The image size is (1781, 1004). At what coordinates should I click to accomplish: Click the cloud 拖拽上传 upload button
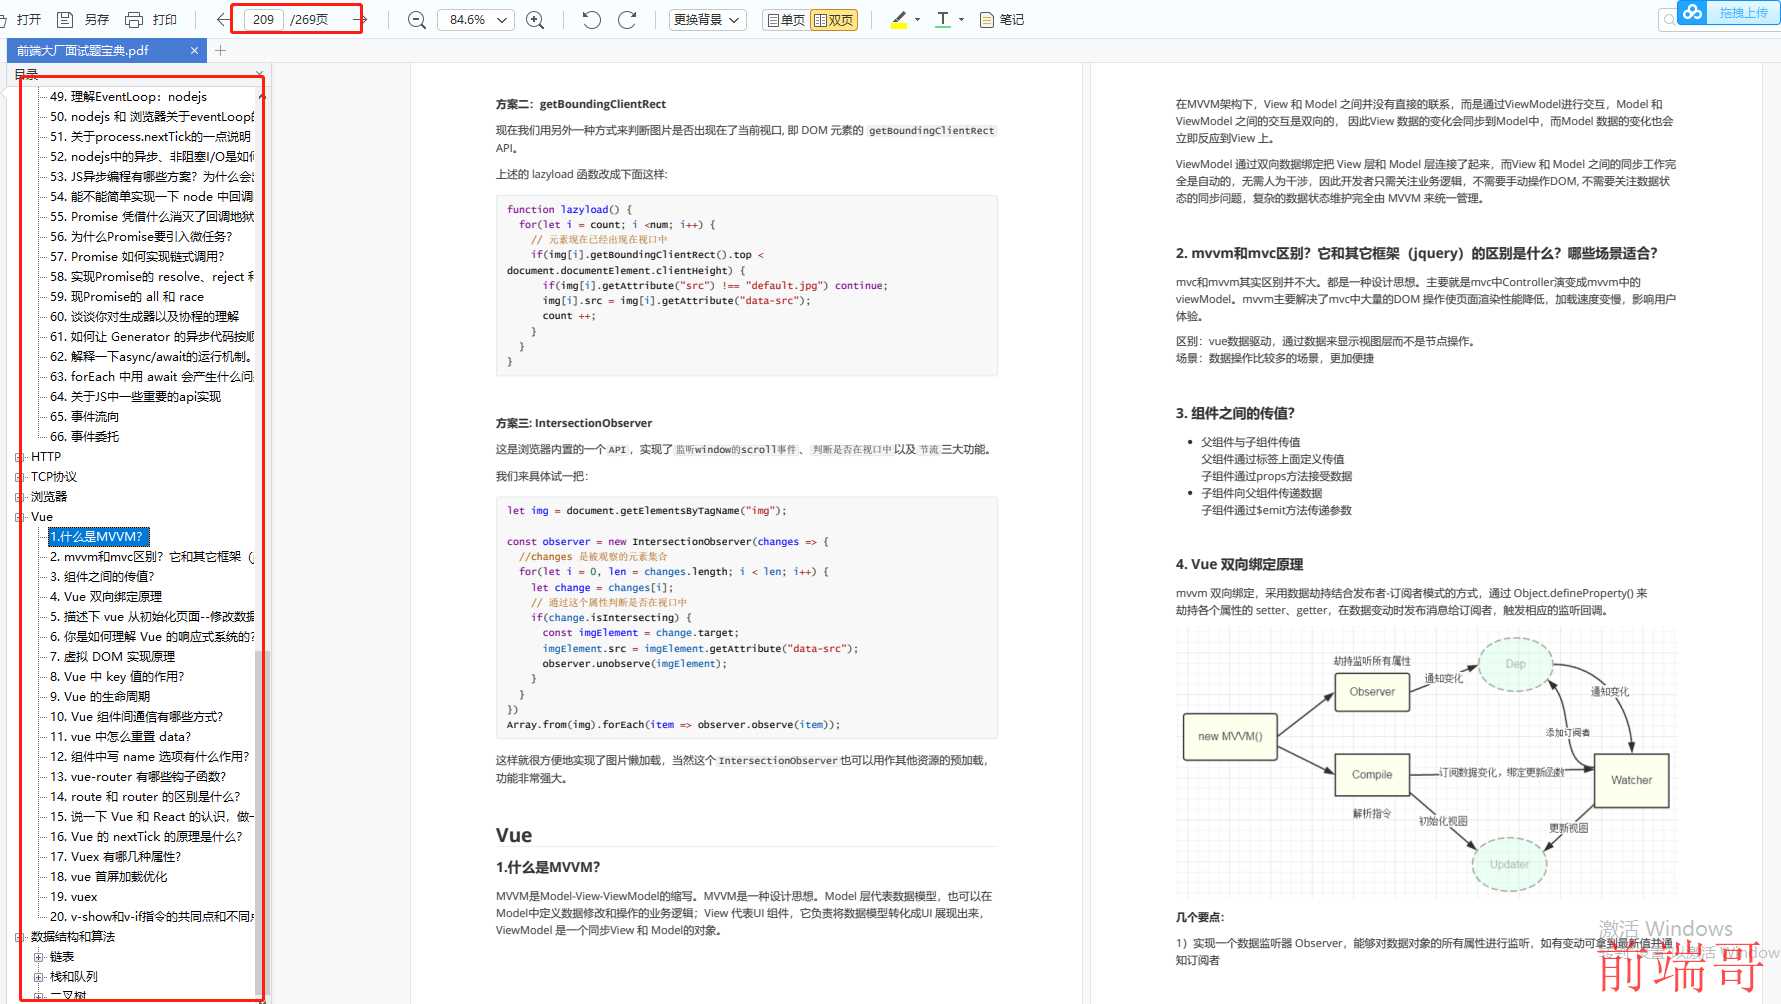tap(1728, 13)
